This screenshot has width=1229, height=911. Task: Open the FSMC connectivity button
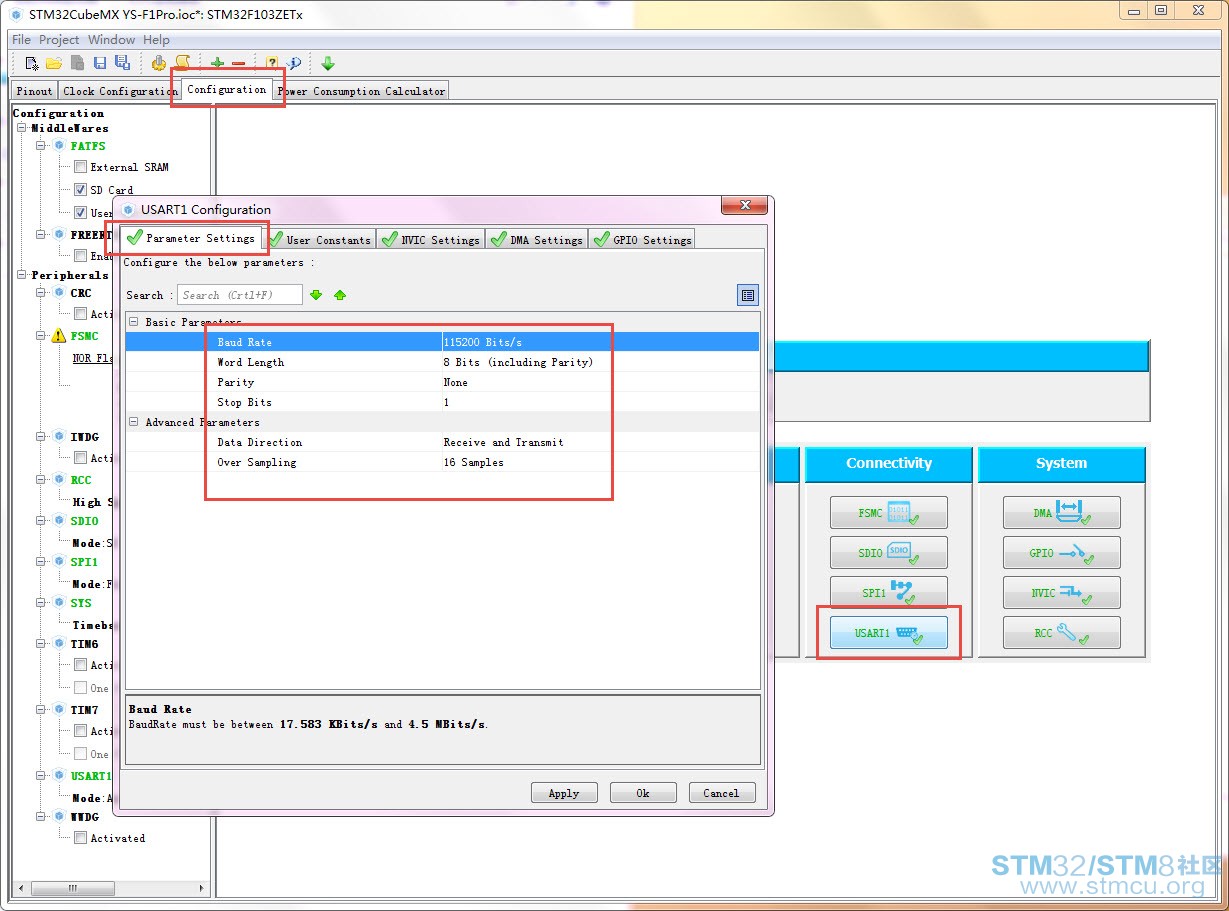[x=889, y=513]
